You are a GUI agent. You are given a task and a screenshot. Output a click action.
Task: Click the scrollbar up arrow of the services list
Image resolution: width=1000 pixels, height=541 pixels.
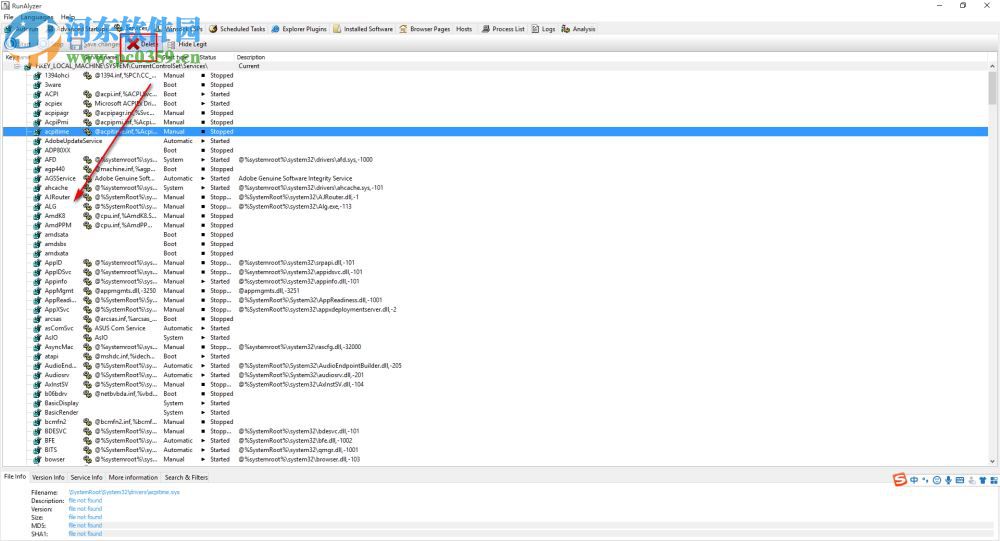tap(992, 66)
